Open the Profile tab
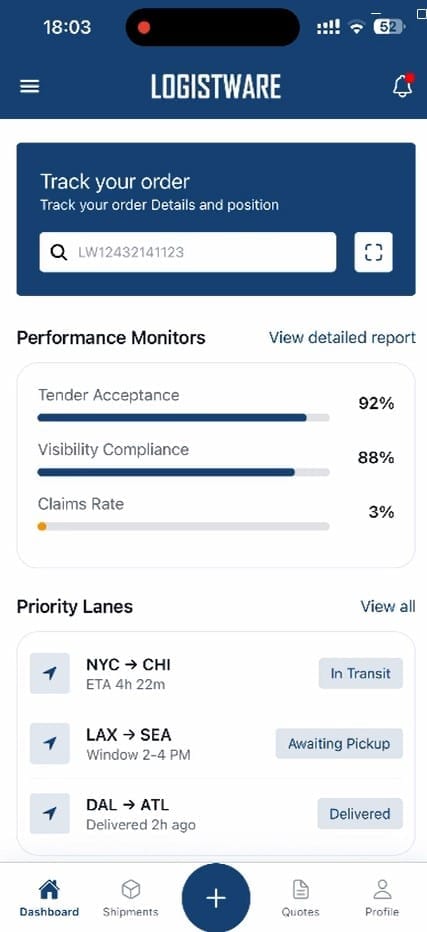This screenshot has height=932, width=427. click(x=382, y=898)
